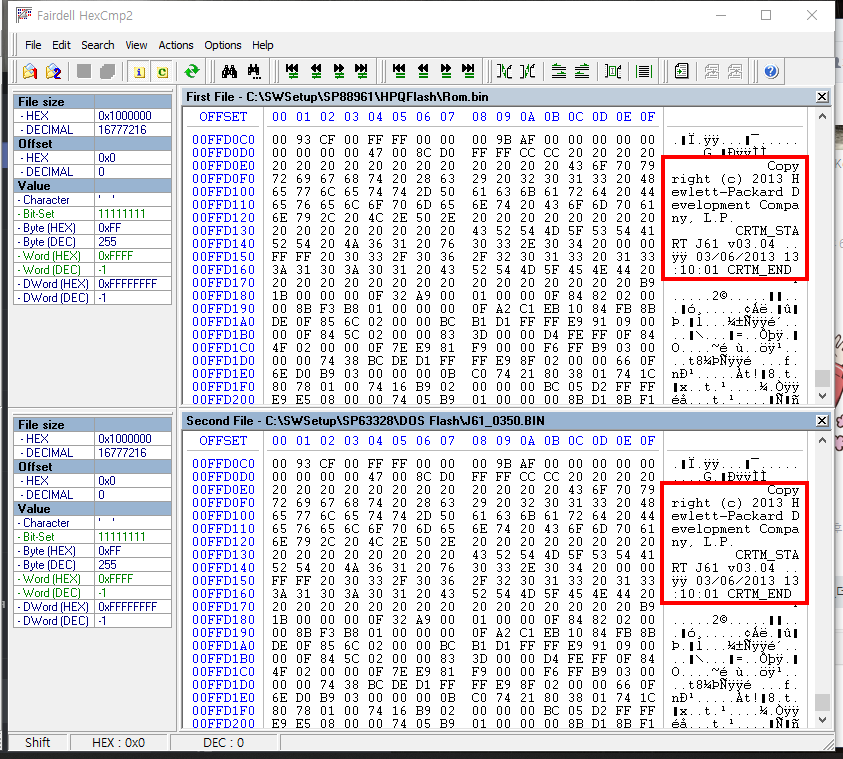This screenshot has height=759, width=843.
Task: Click the bracket icon with green text-cursor box
Action: tap(613, 71)
